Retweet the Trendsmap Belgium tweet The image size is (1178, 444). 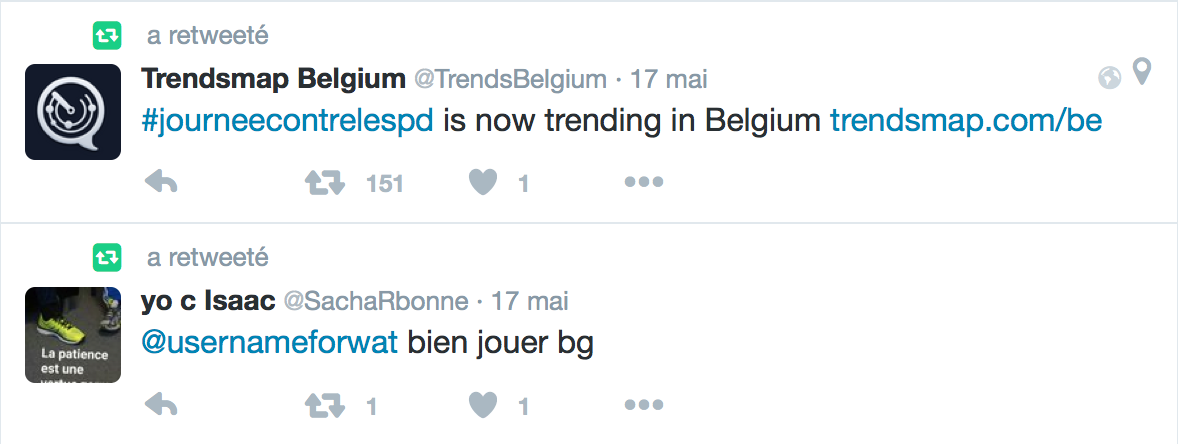coord(324,183)
